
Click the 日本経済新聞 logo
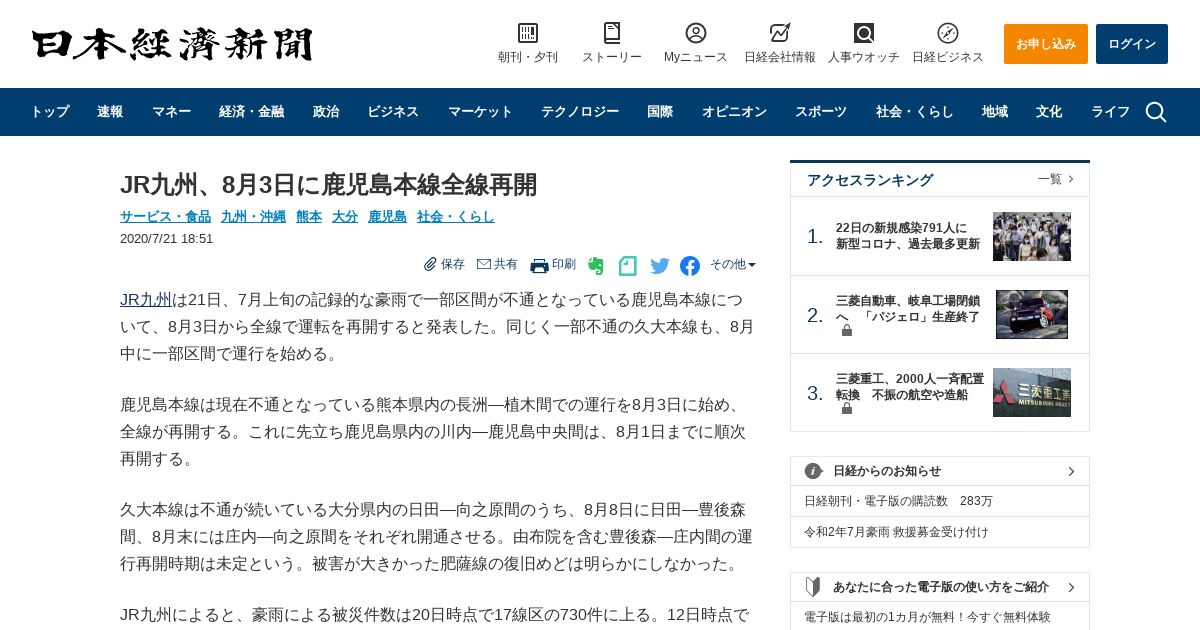click(172, 44)
